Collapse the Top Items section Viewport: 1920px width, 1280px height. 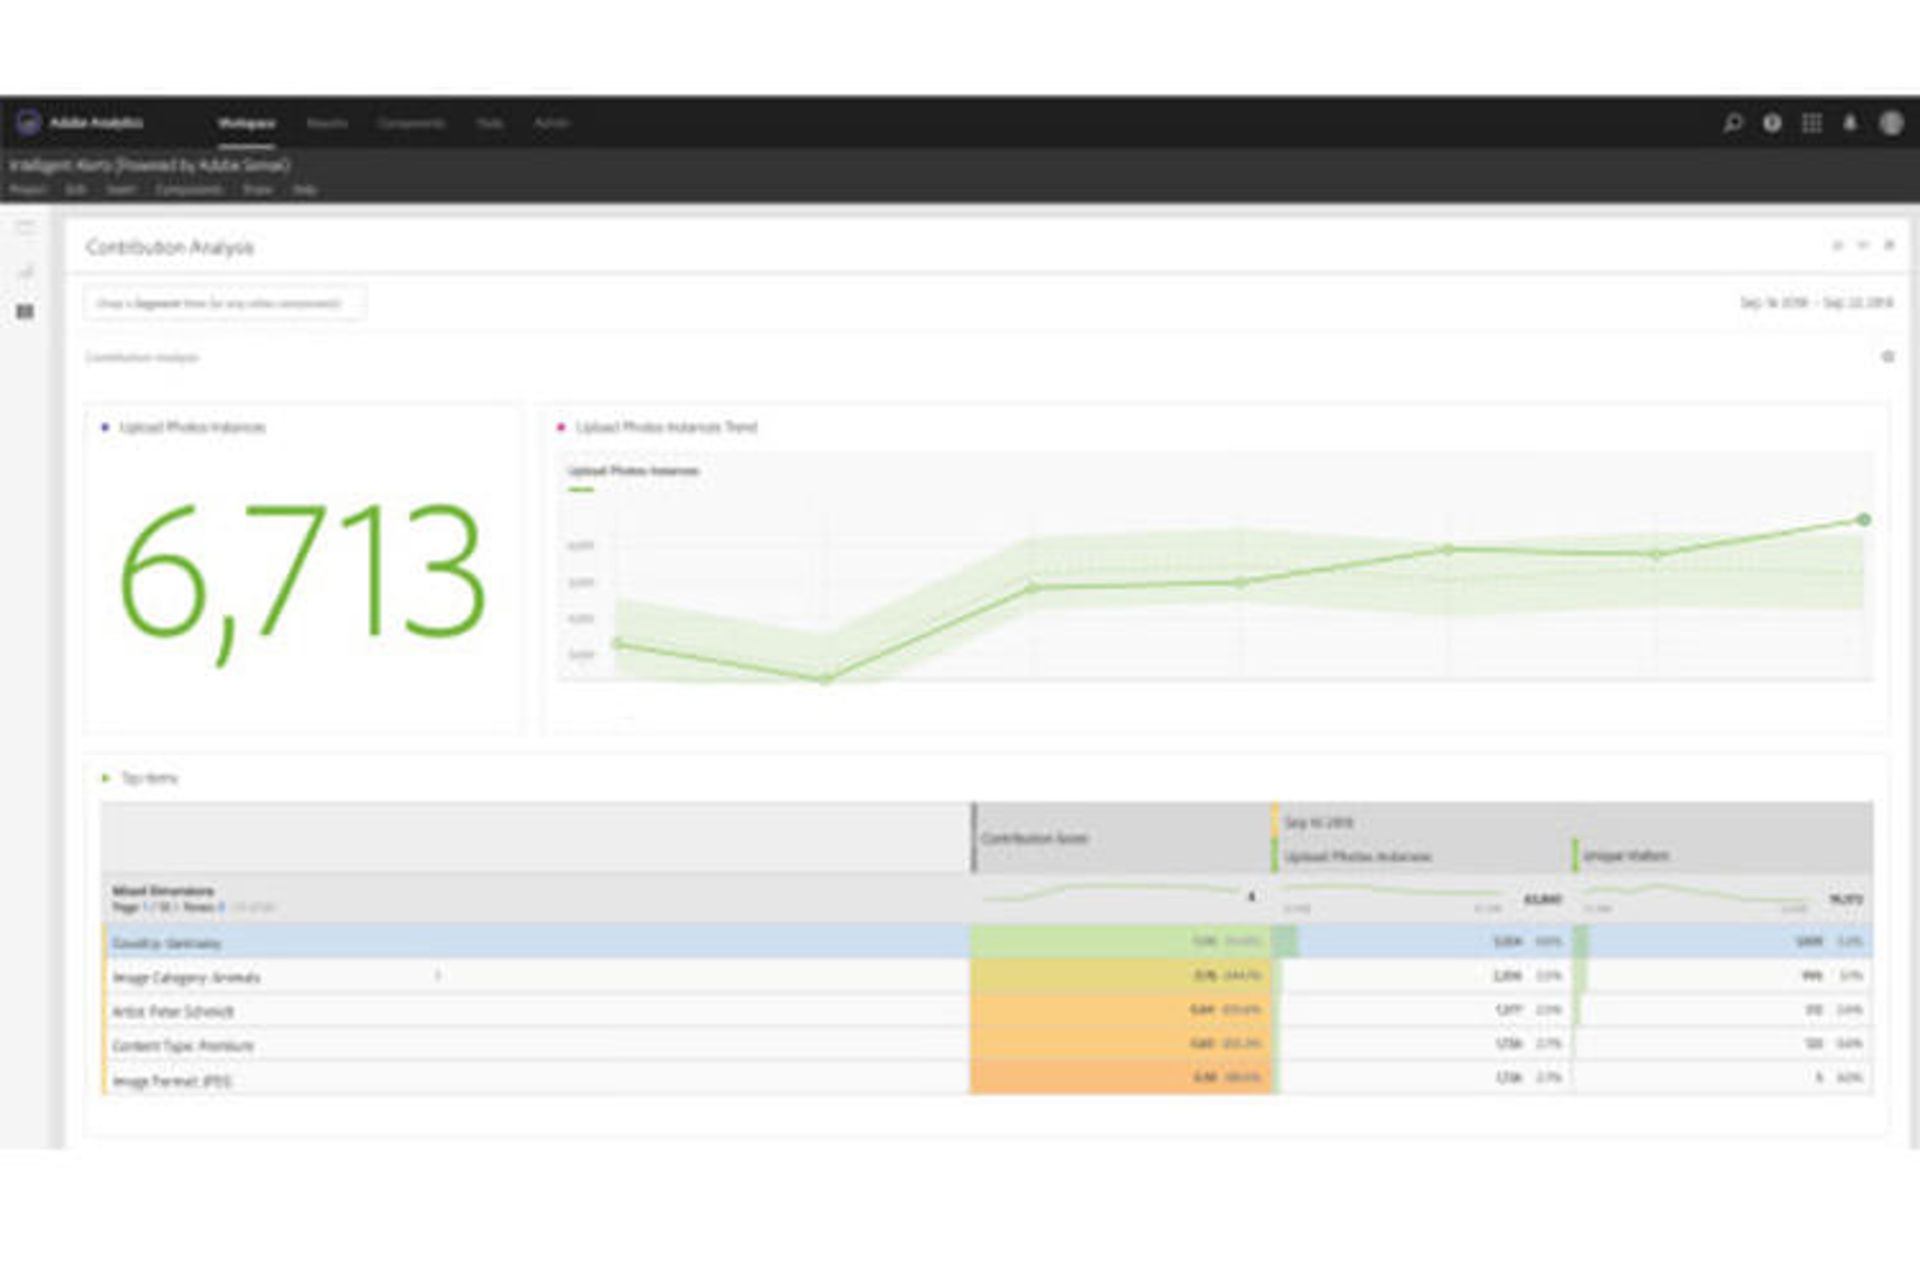point(106,777)
